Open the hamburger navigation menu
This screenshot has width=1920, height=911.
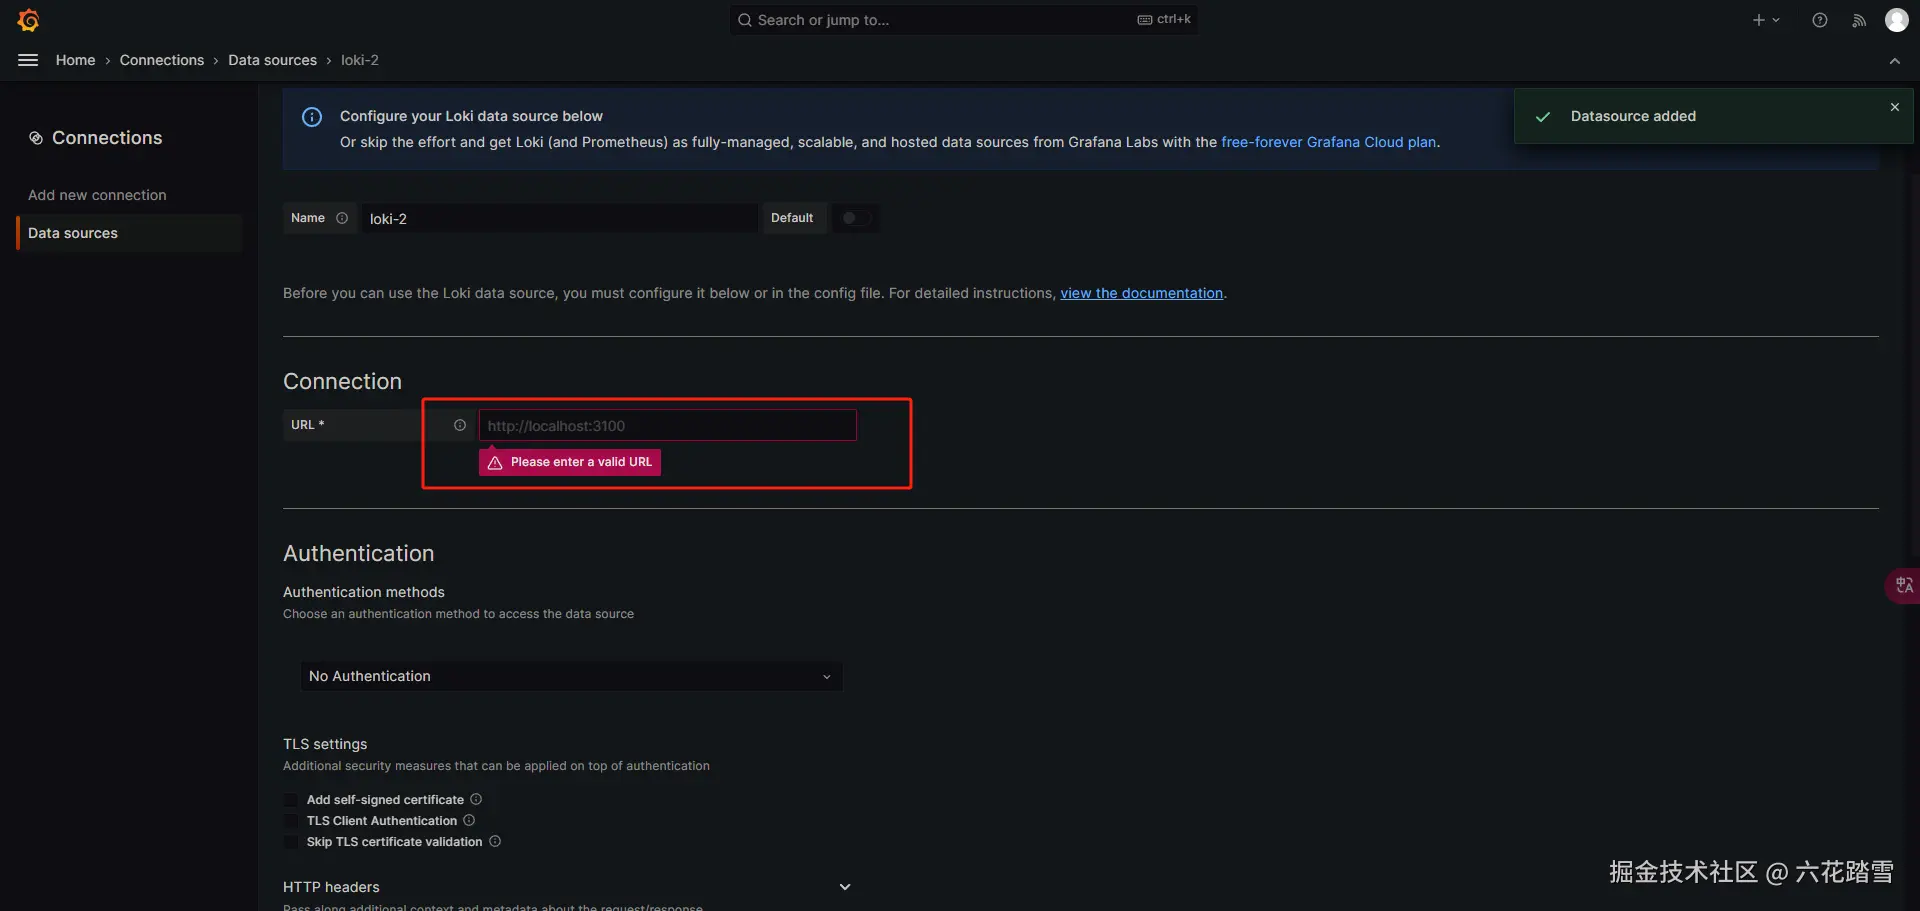pos(28,60)
